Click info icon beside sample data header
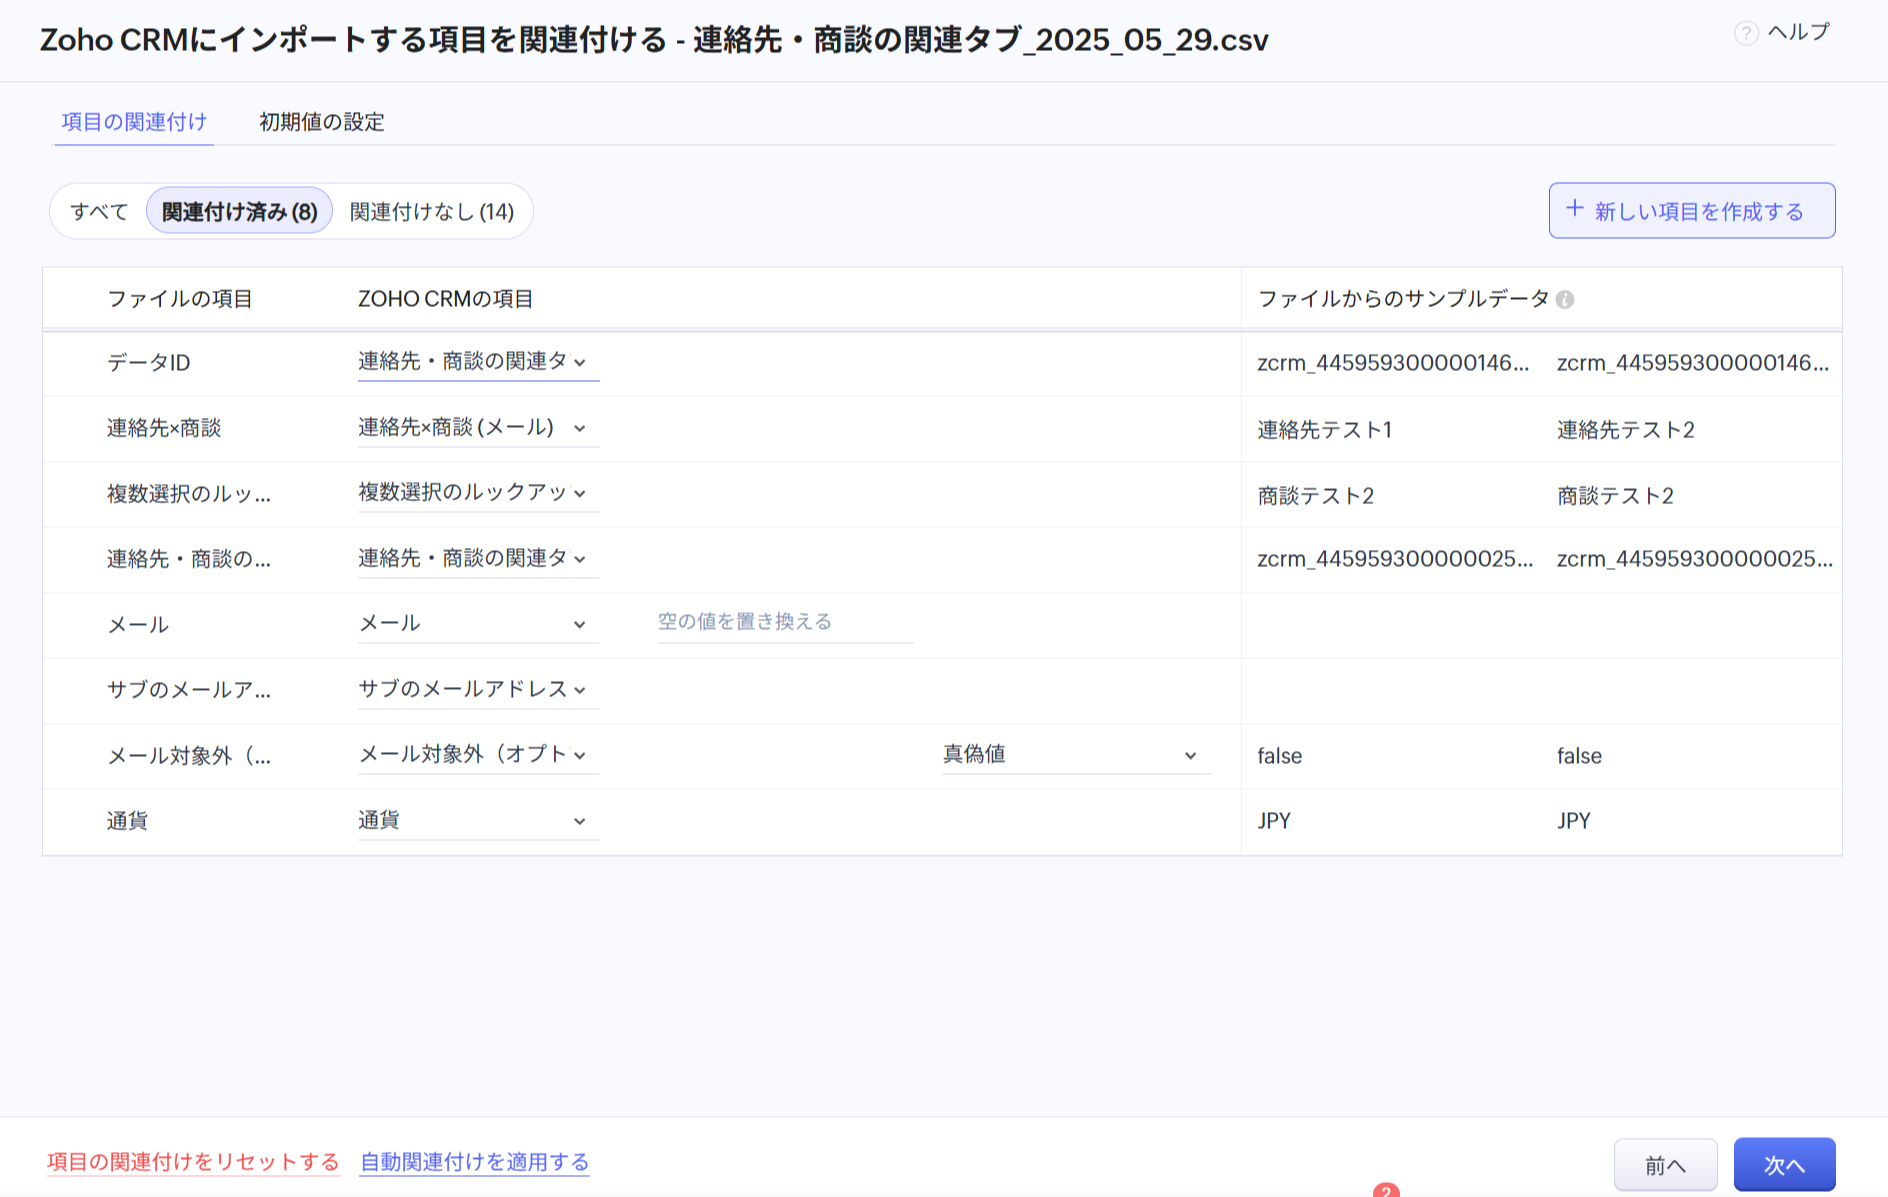 click(1565, 300)
